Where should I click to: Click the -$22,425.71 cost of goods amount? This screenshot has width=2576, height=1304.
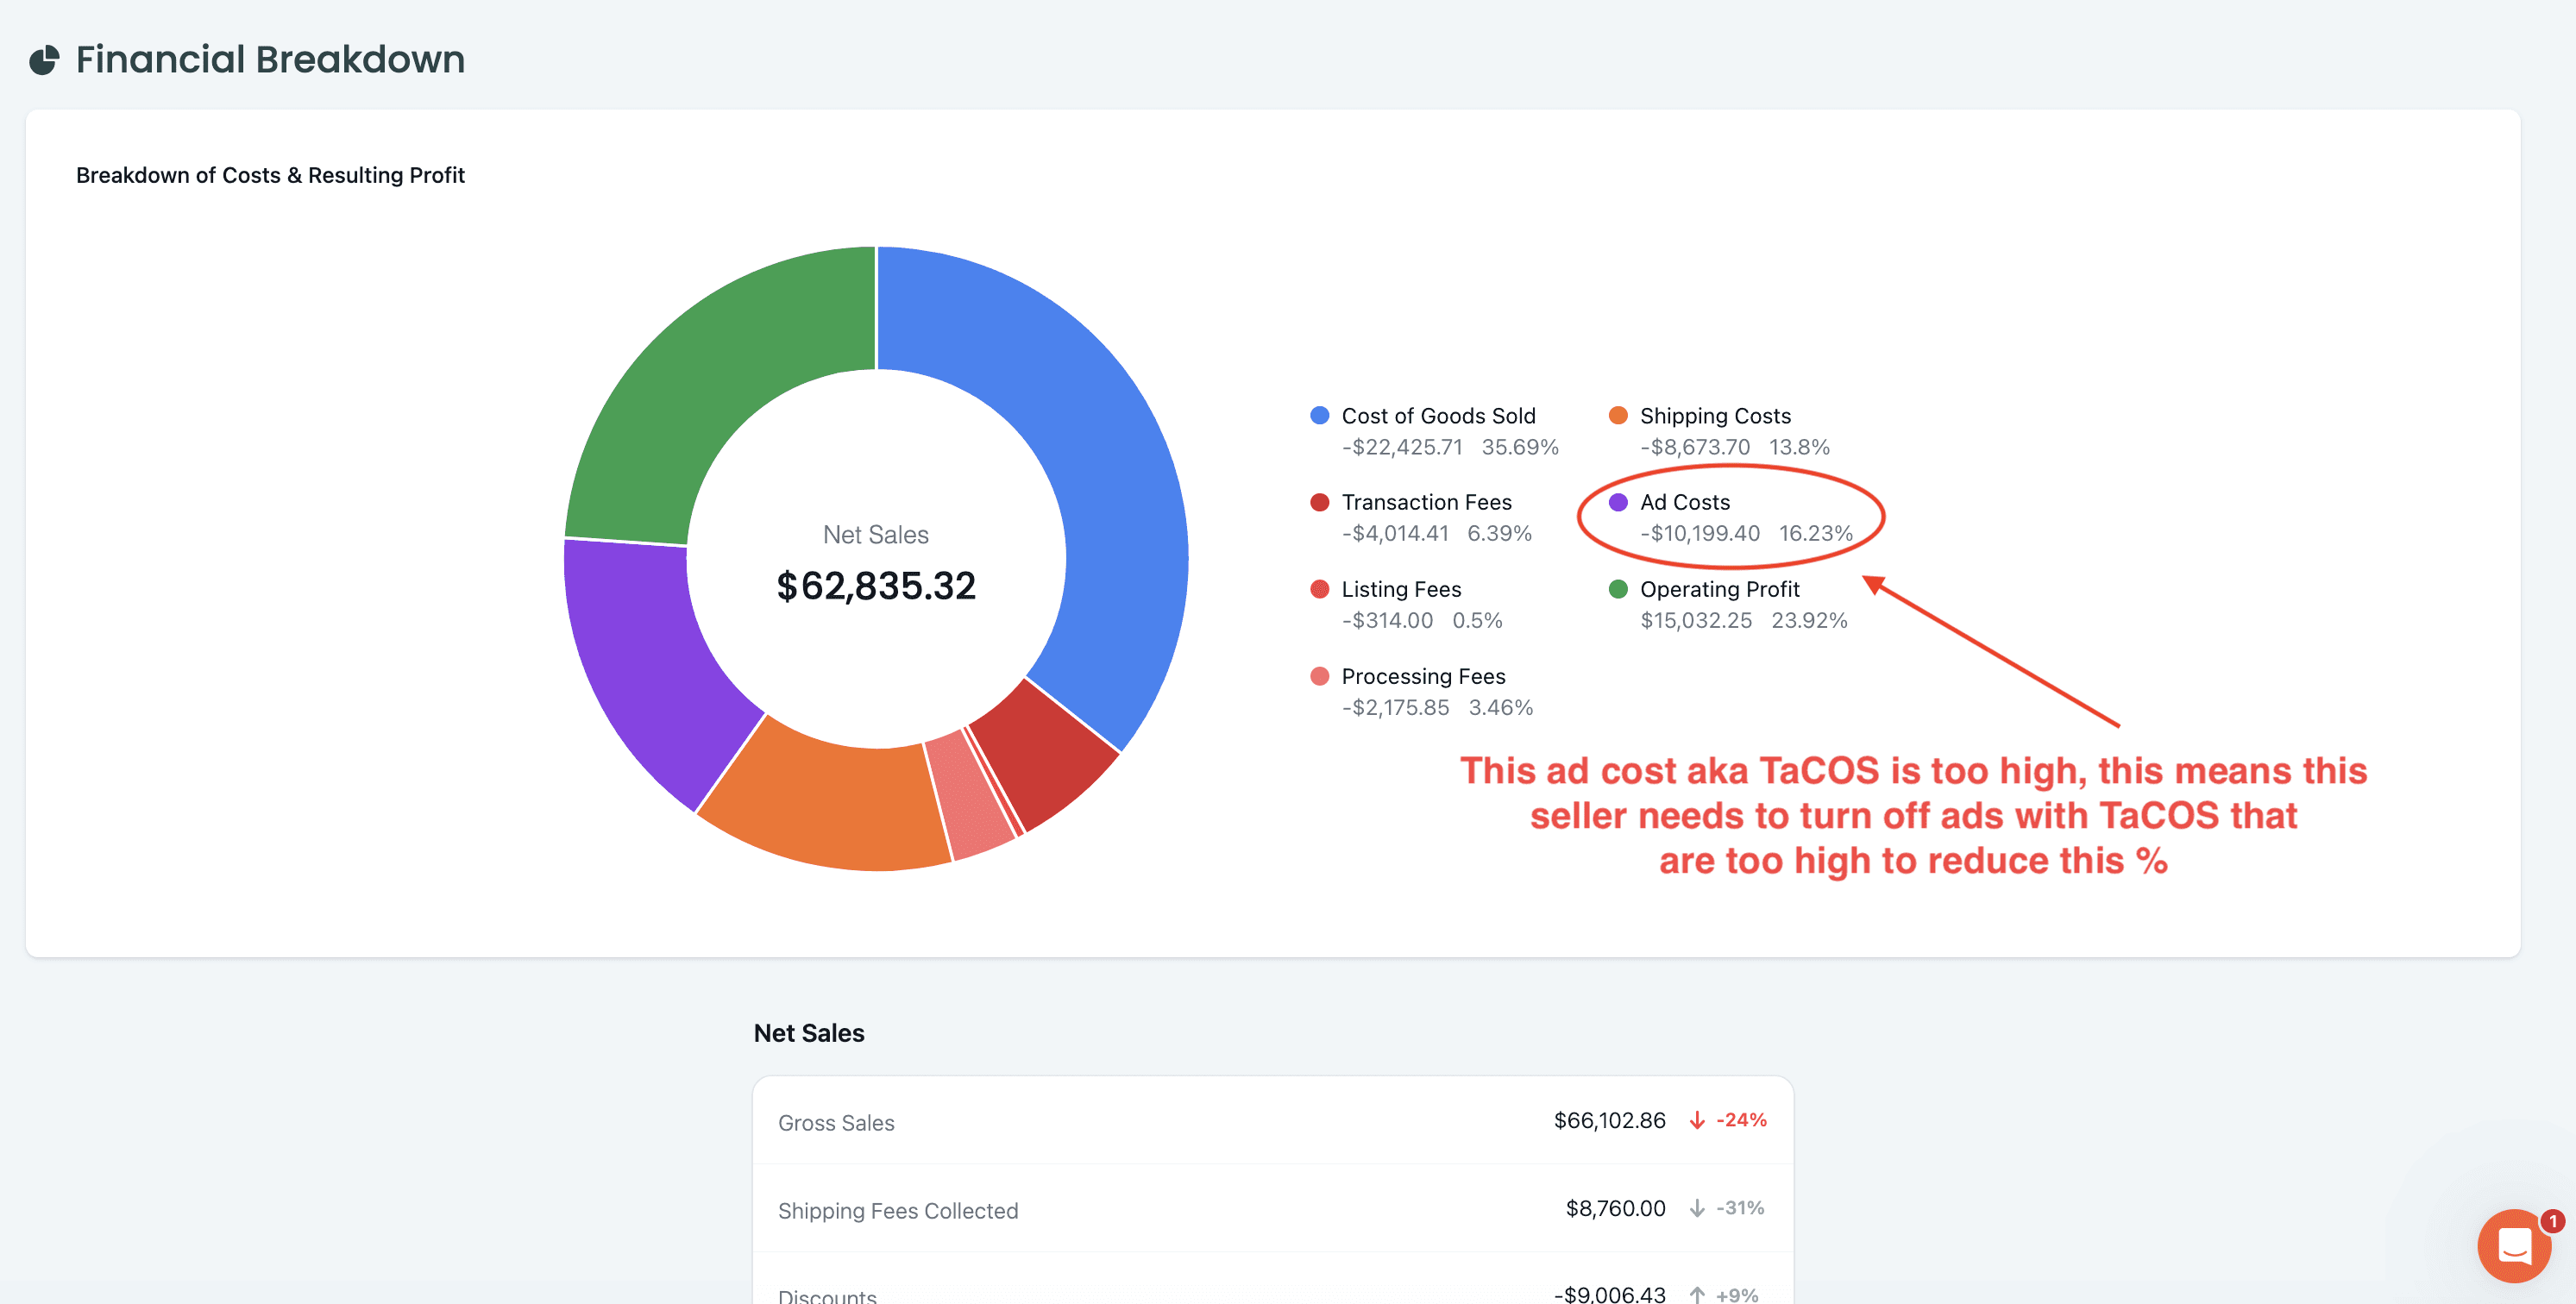[x=1402, y=447]
